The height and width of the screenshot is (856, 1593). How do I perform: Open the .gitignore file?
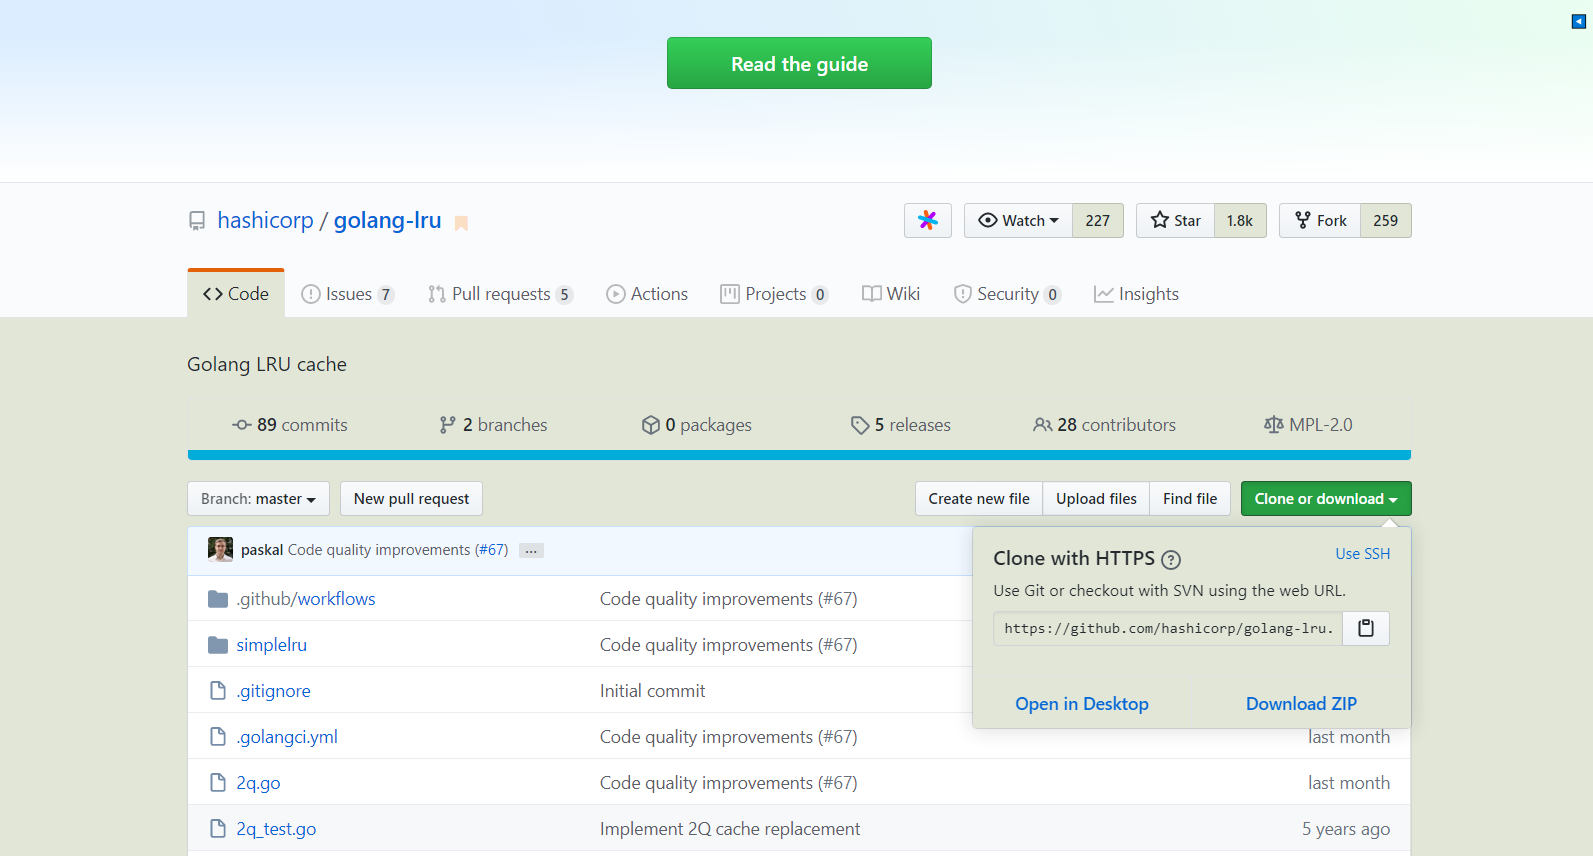(274, 691)
